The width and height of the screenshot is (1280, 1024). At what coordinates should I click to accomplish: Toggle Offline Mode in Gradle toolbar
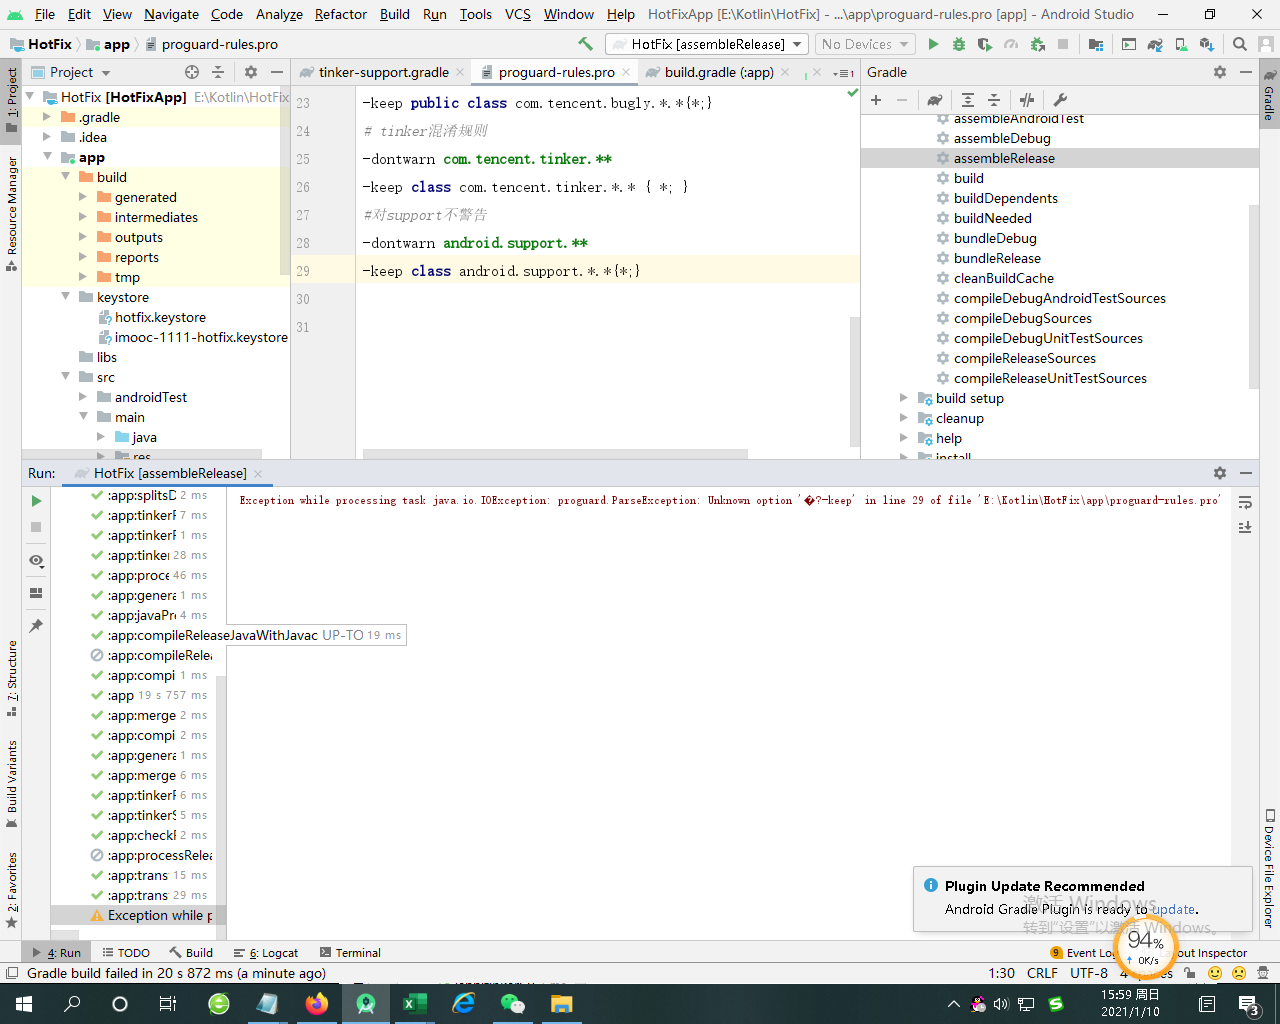coord(1027,100)
